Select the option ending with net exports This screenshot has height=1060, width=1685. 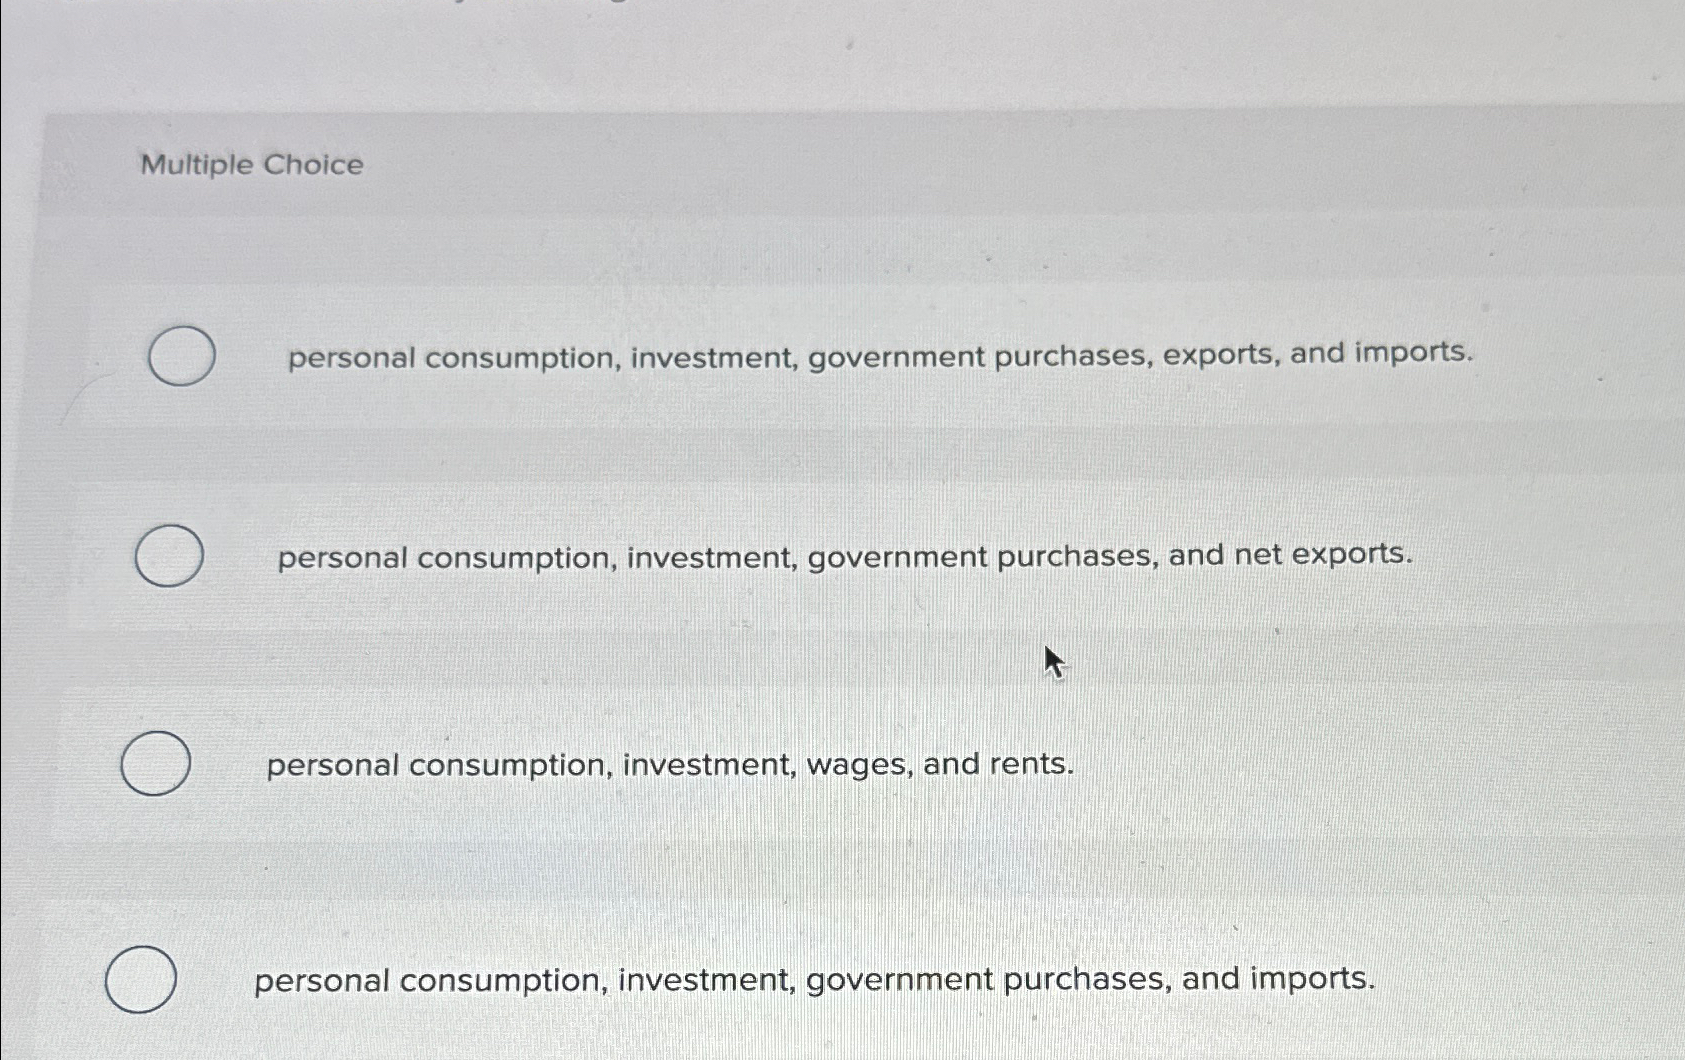[843, 557]
